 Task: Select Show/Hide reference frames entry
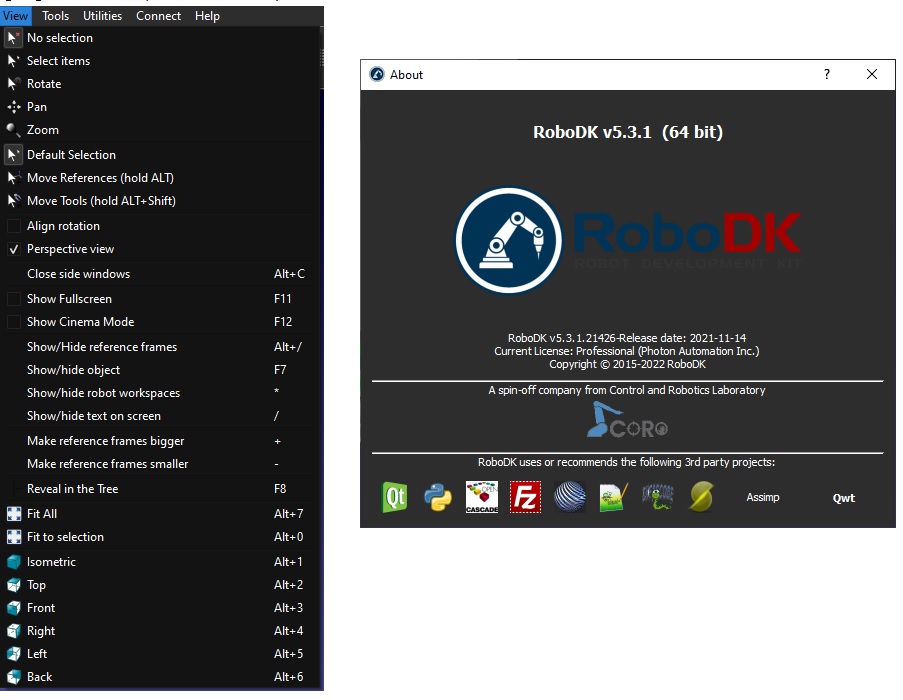(102, 347)
